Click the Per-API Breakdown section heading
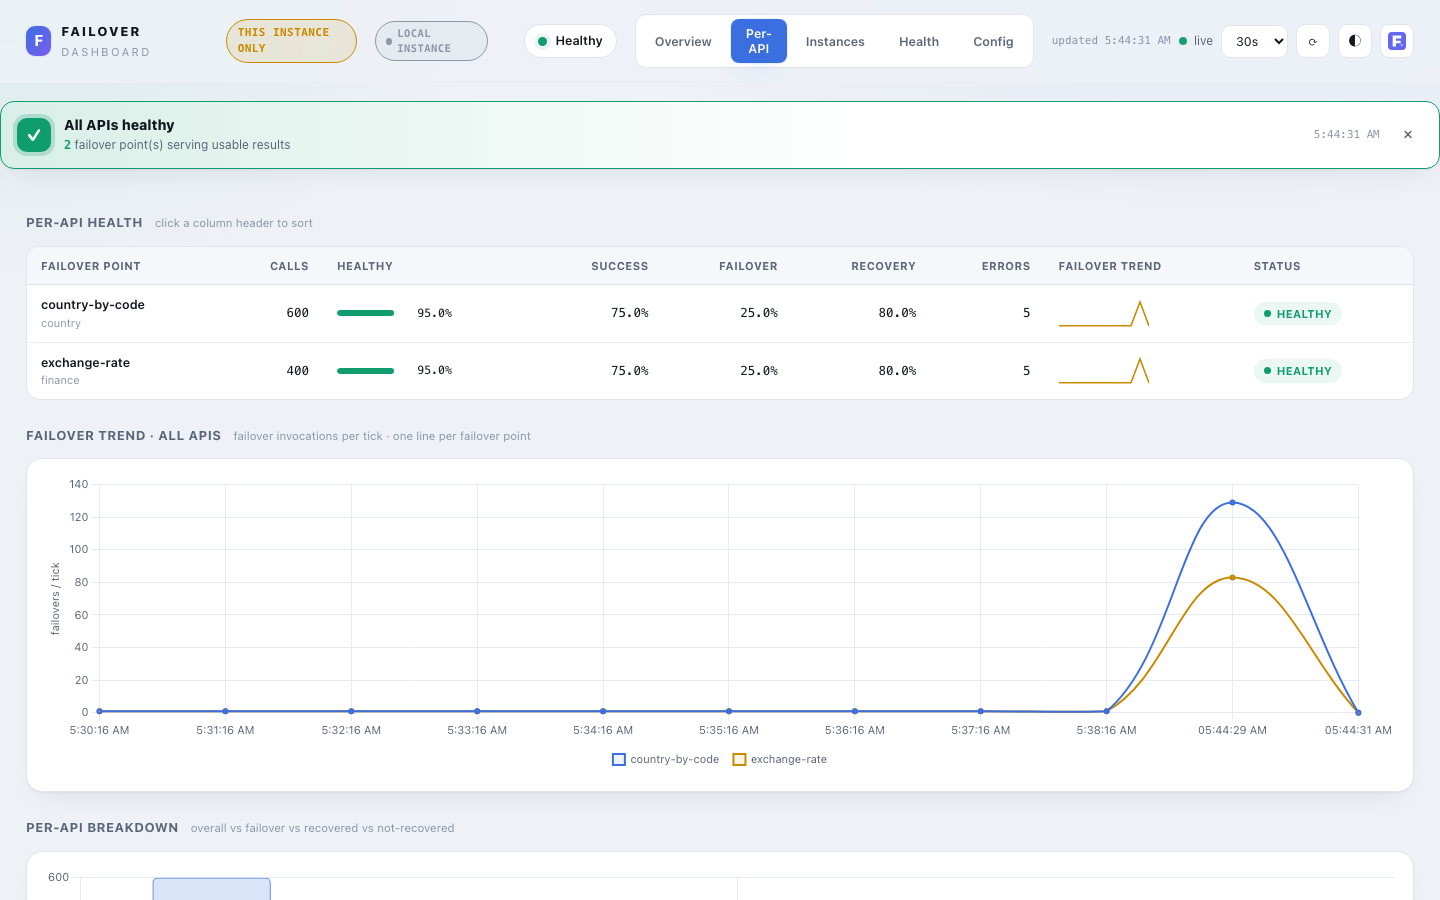The height and width of the screenshot is (900, 1440). point(102,828)
